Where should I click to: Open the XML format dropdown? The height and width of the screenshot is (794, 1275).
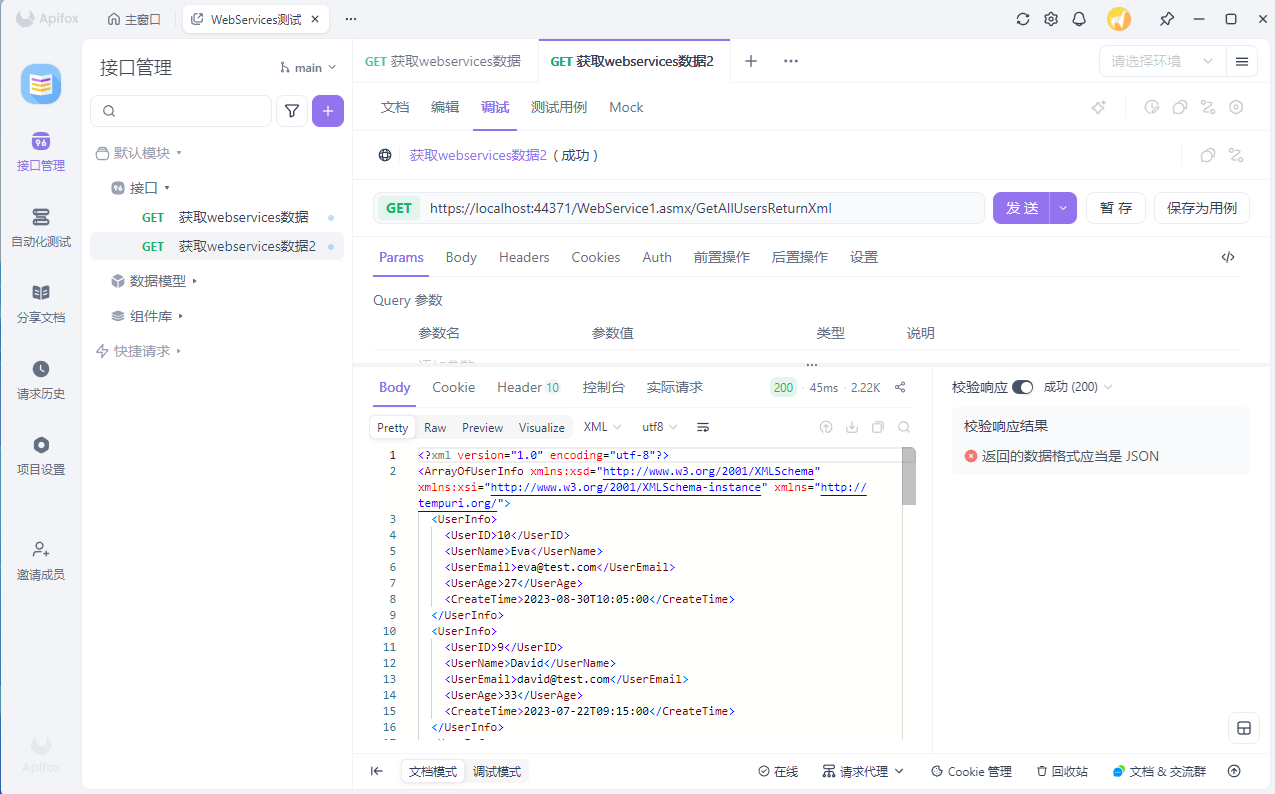pyautogui.click(x=602, y=427)
